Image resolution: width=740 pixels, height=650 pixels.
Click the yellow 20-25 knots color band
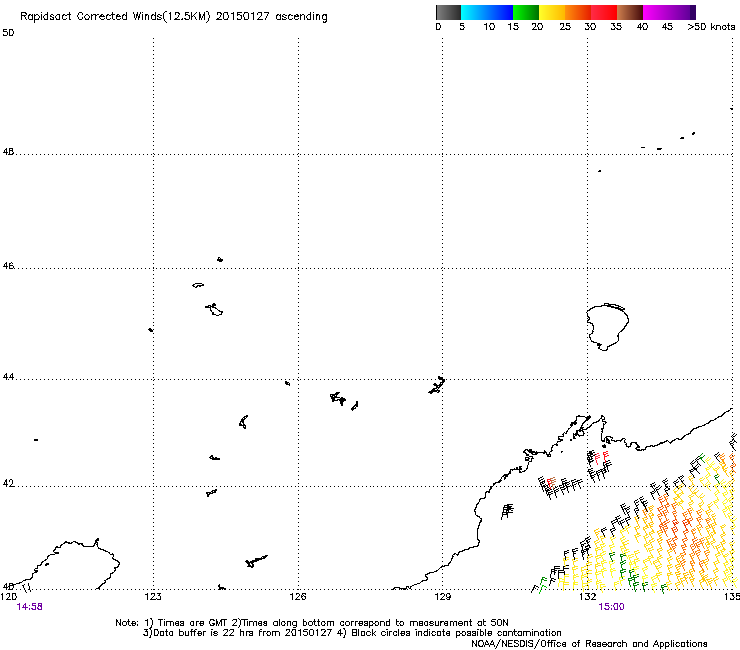[x=552, y=12]
